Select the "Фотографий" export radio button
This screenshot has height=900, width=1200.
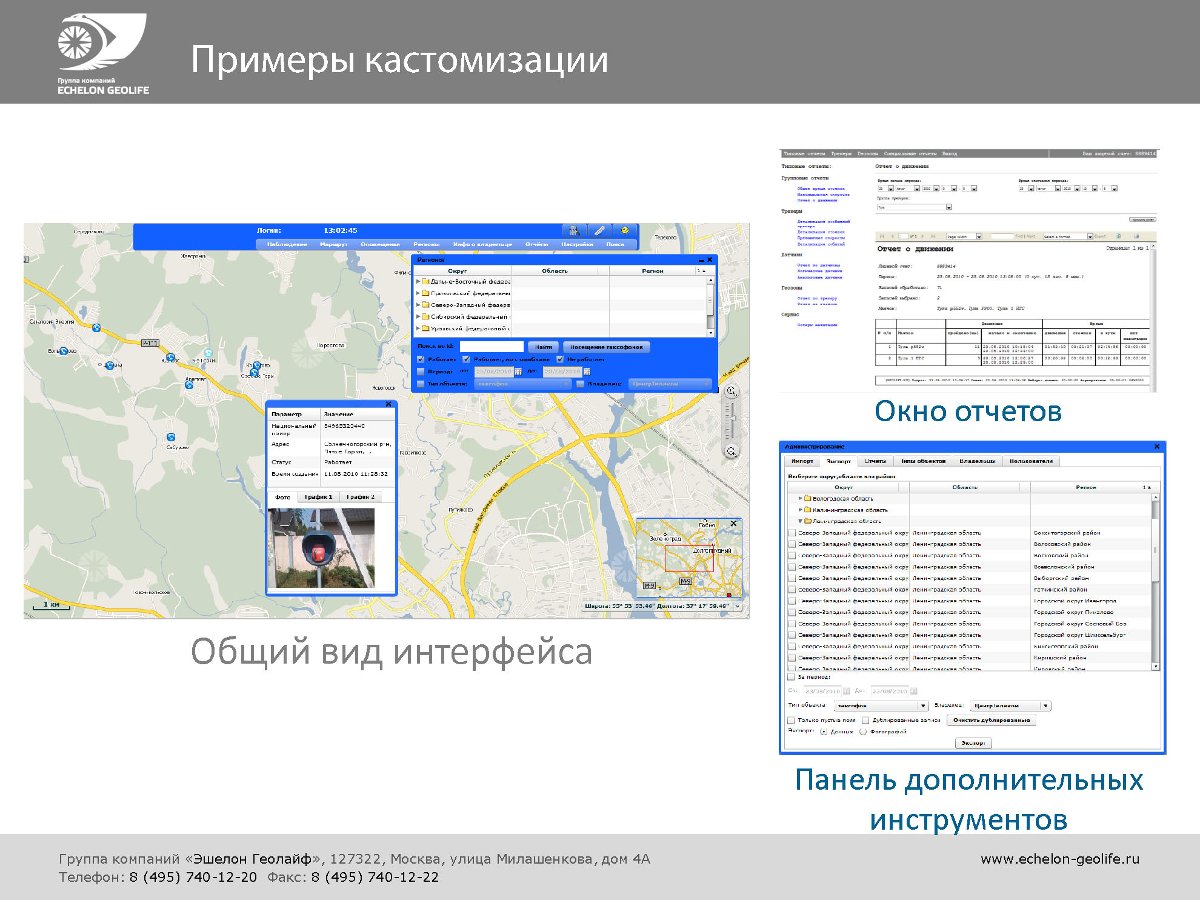point(863,732)
